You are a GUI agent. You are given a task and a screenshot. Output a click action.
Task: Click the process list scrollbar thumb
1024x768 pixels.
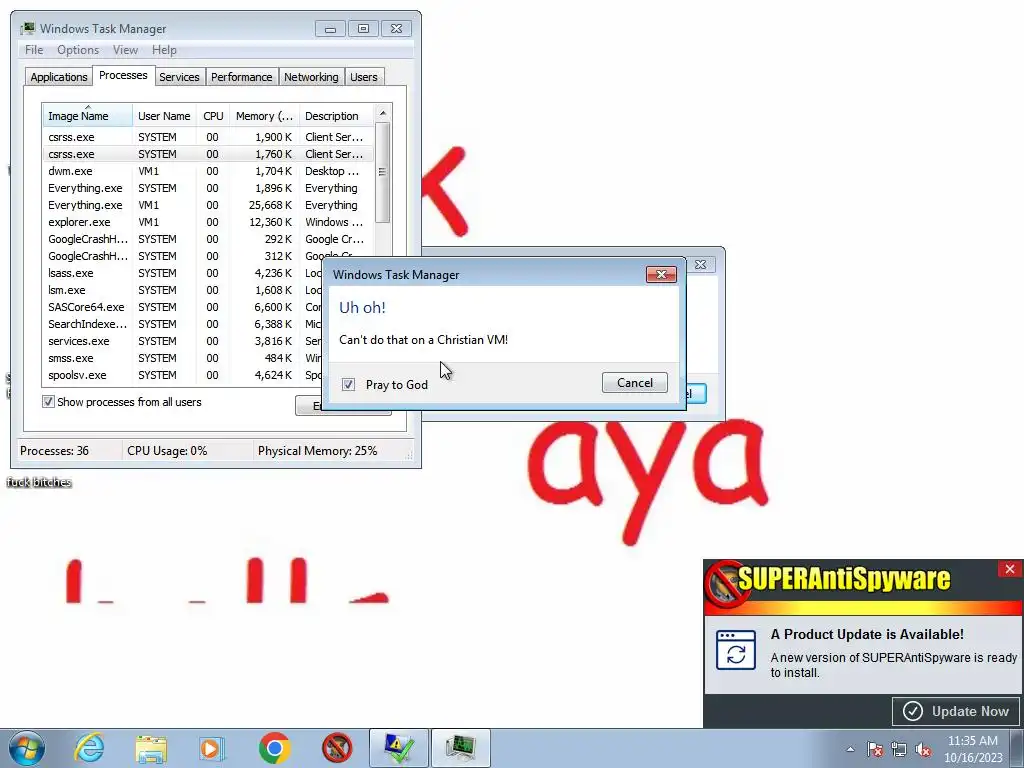(383, 172)
